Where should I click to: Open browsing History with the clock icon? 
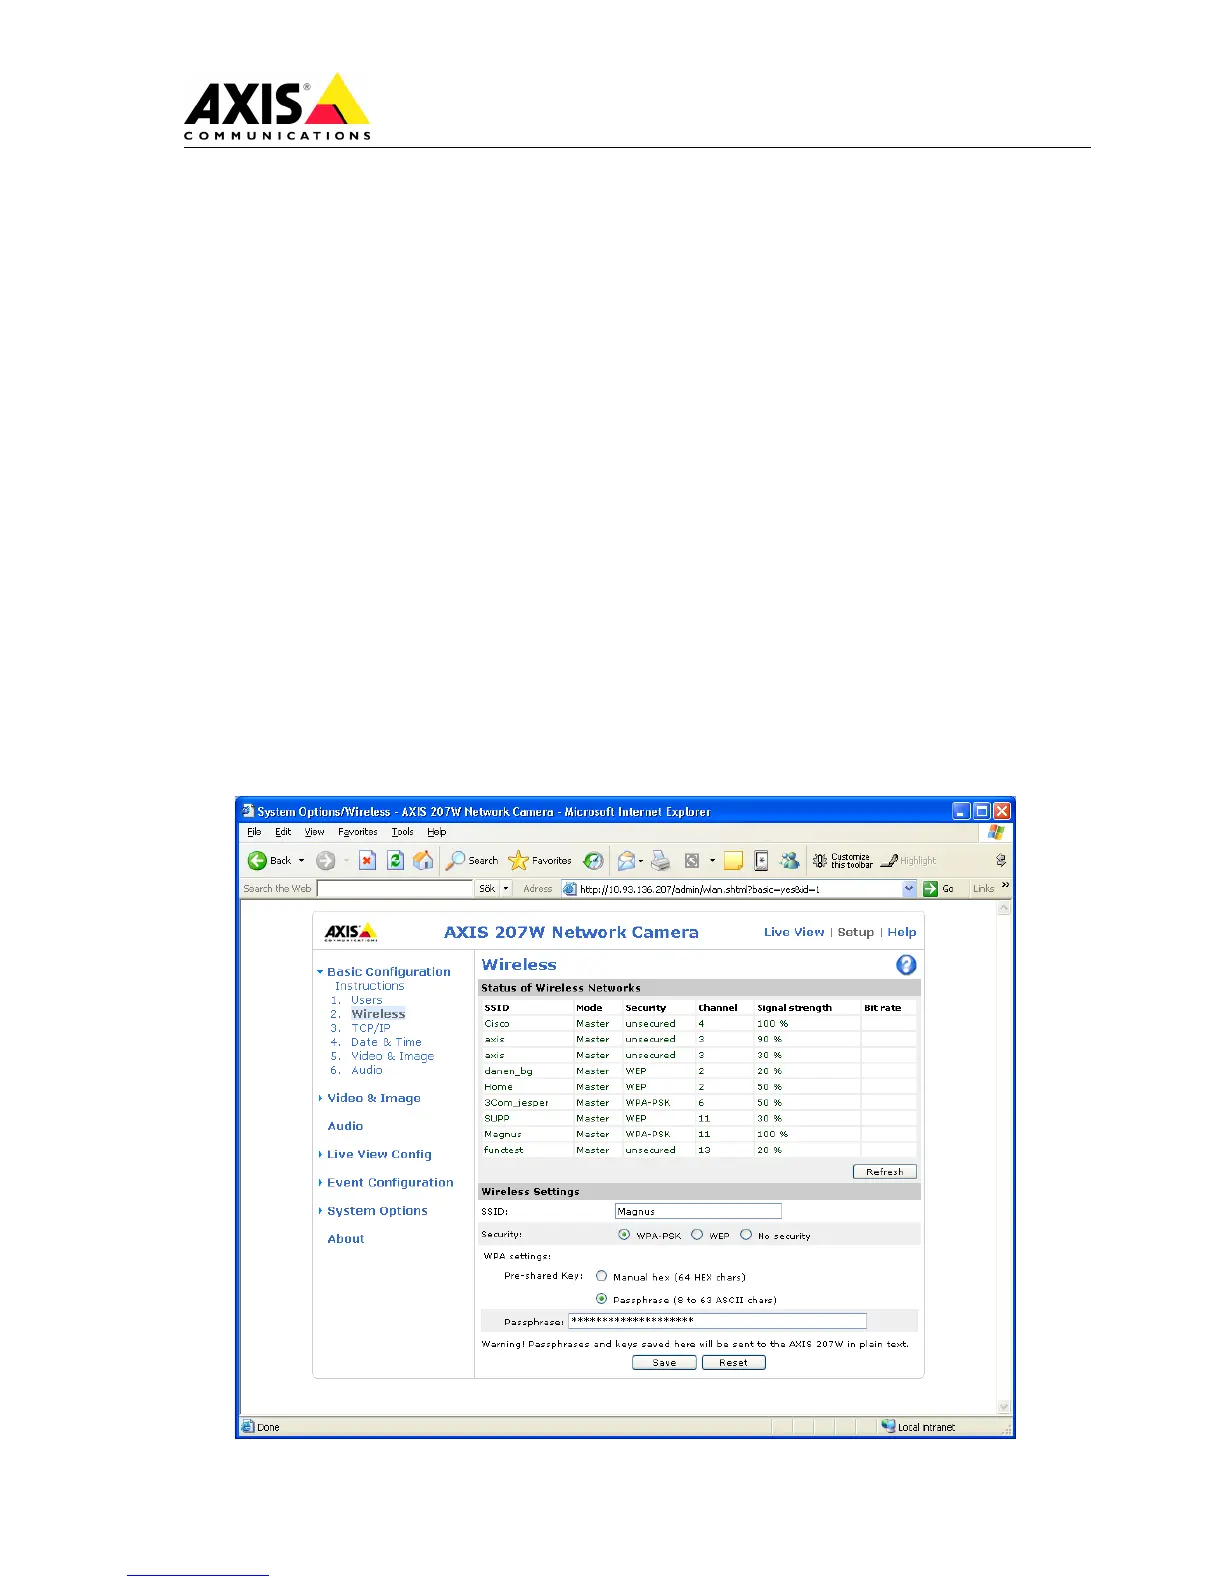tap(594, 860)
